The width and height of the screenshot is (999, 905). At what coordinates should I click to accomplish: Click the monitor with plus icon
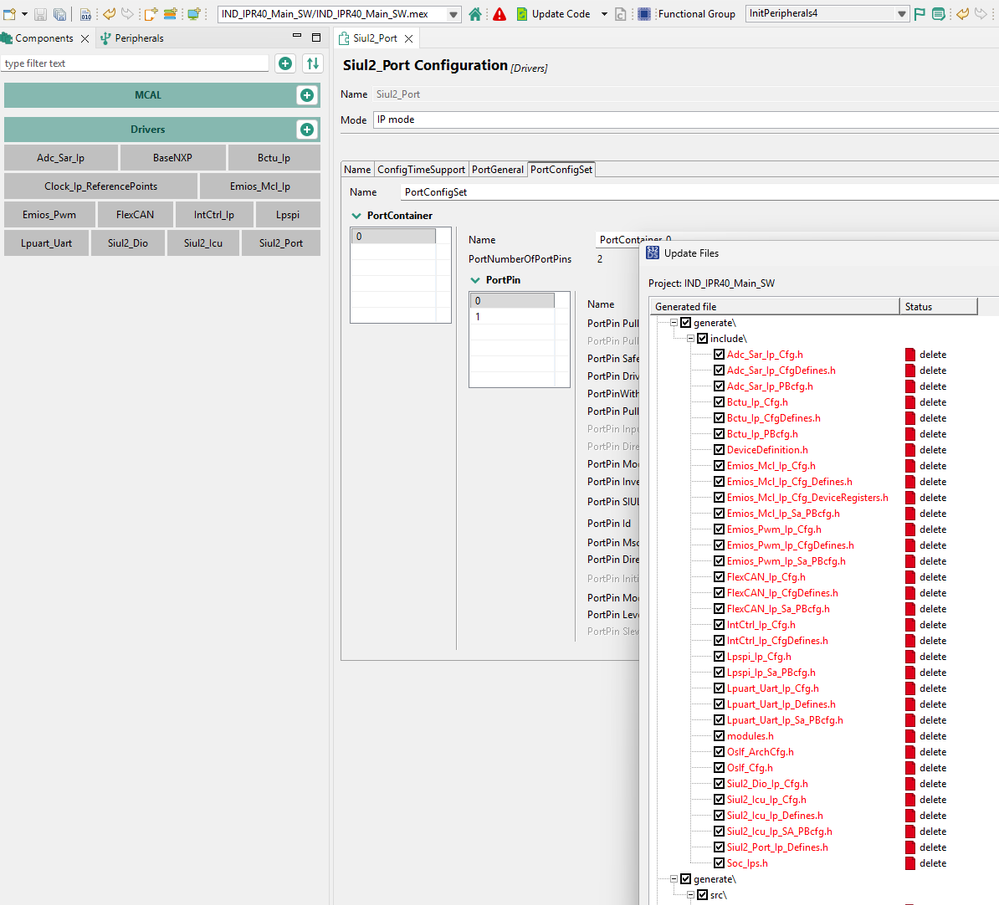(x=194, y=13)
